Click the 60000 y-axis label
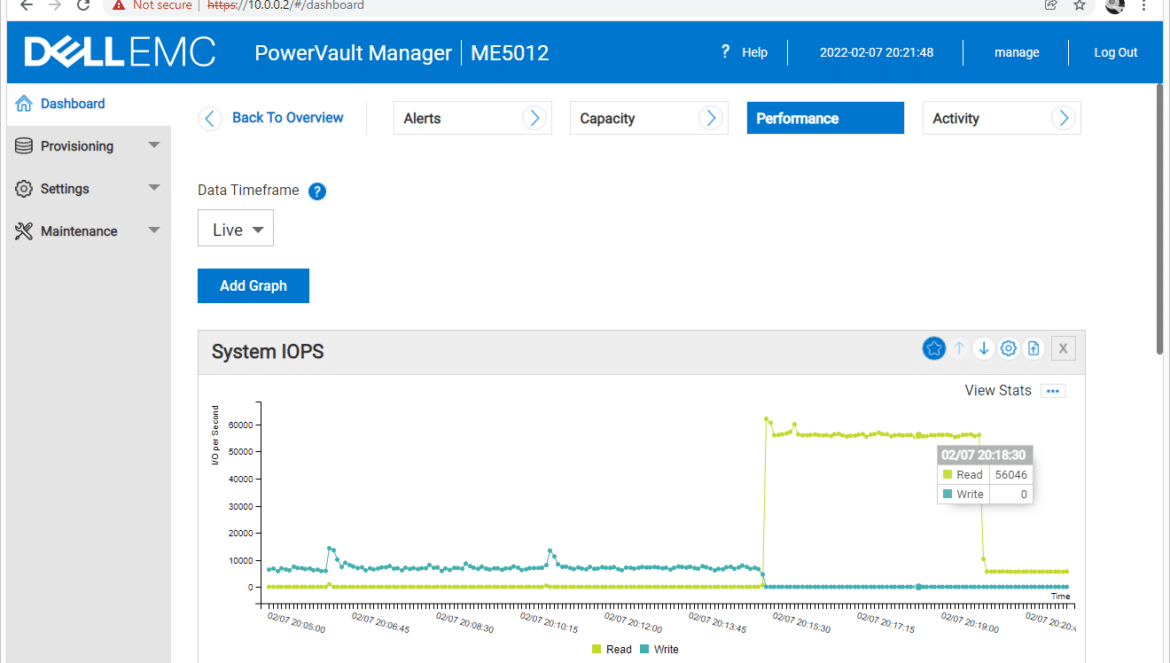This screenshot has width=1170, height=663. 240,425
